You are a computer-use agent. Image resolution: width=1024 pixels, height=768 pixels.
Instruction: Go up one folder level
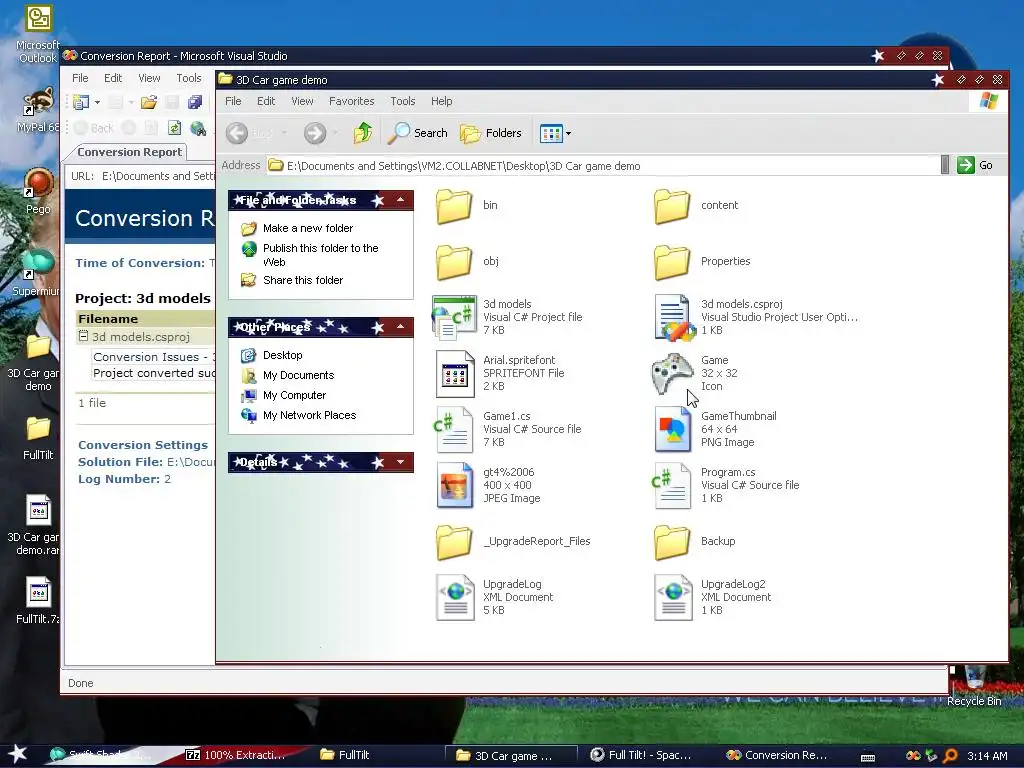pyautogui.click(x=362, y=133)
